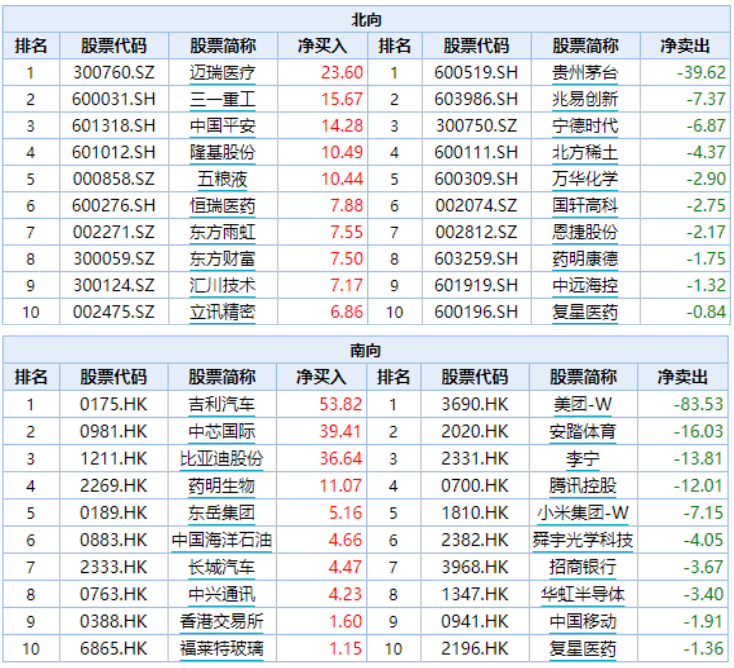
Task: Open the 迈瑞医疗 stock link
Action: pos(222,73)
